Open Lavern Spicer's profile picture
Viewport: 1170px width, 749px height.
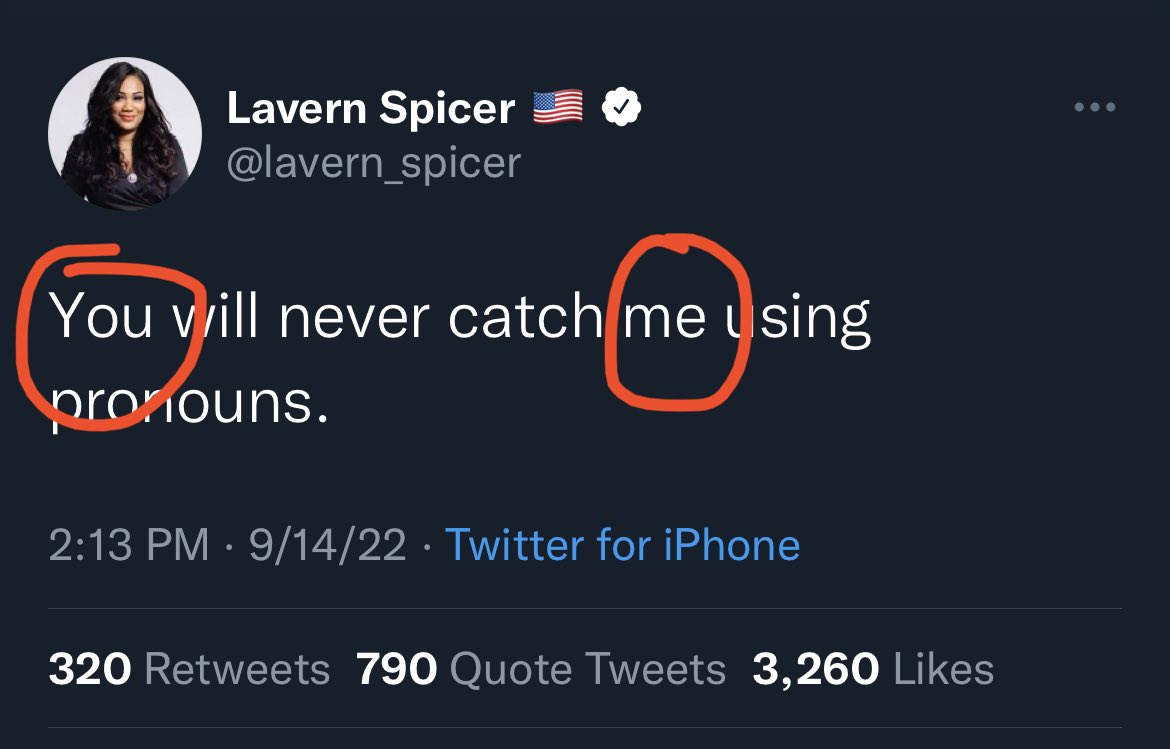(125, 134)
